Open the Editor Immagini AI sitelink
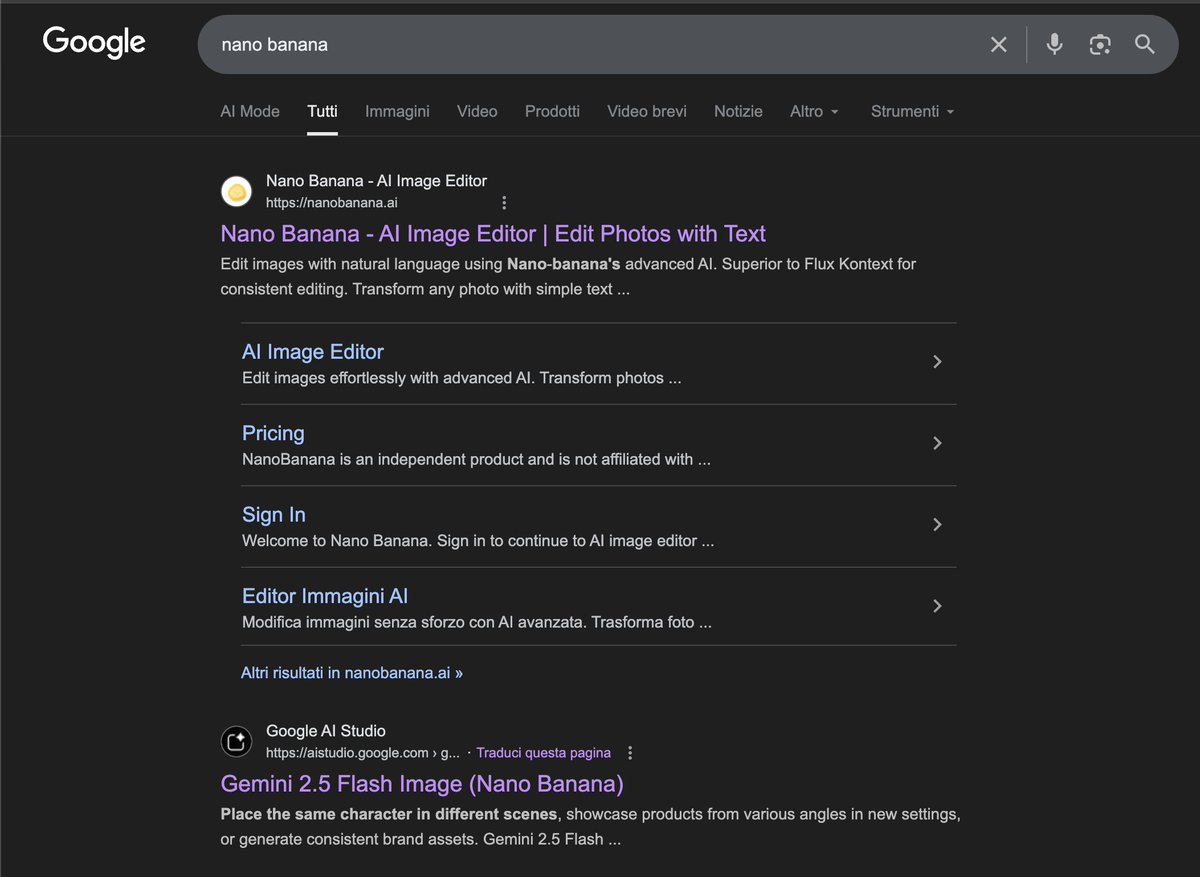This screenshot has height=877, width=1200. coord(325,596)
